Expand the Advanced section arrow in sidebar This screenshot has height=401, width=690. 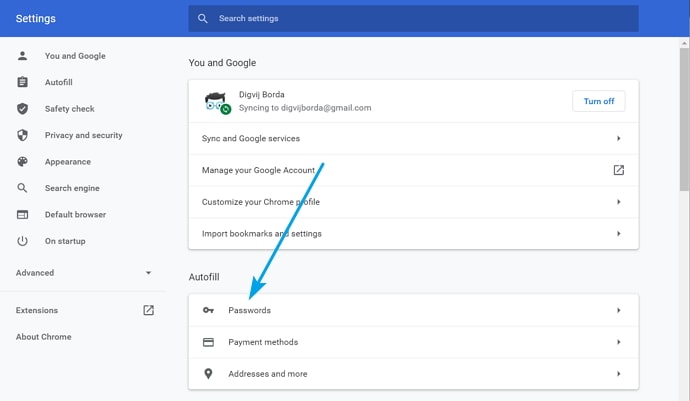148,273
